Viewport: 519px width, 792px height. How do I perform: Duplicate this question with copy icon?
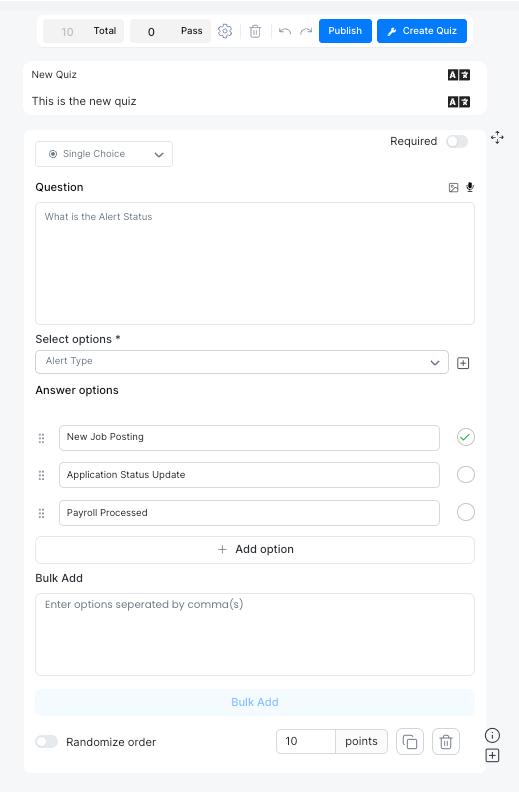[410, 741]
